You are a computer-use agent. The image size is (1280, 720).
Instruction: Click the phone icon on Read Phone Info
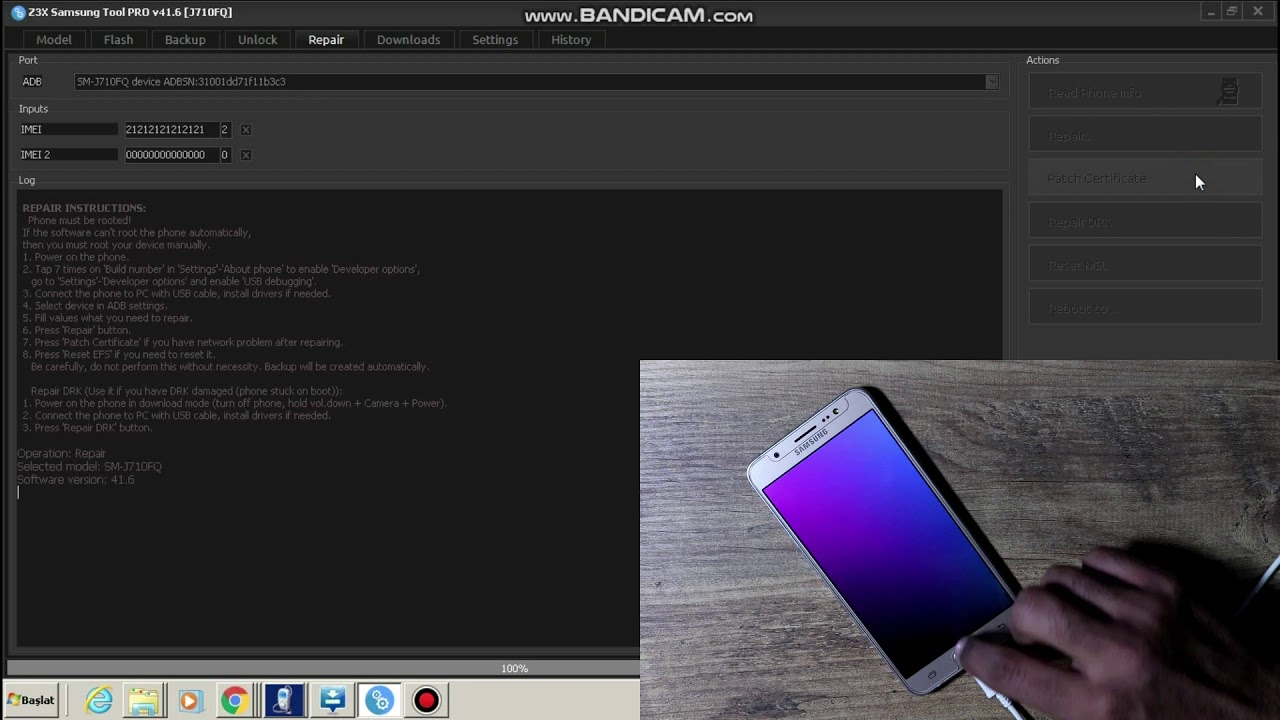coord(1229,92)
